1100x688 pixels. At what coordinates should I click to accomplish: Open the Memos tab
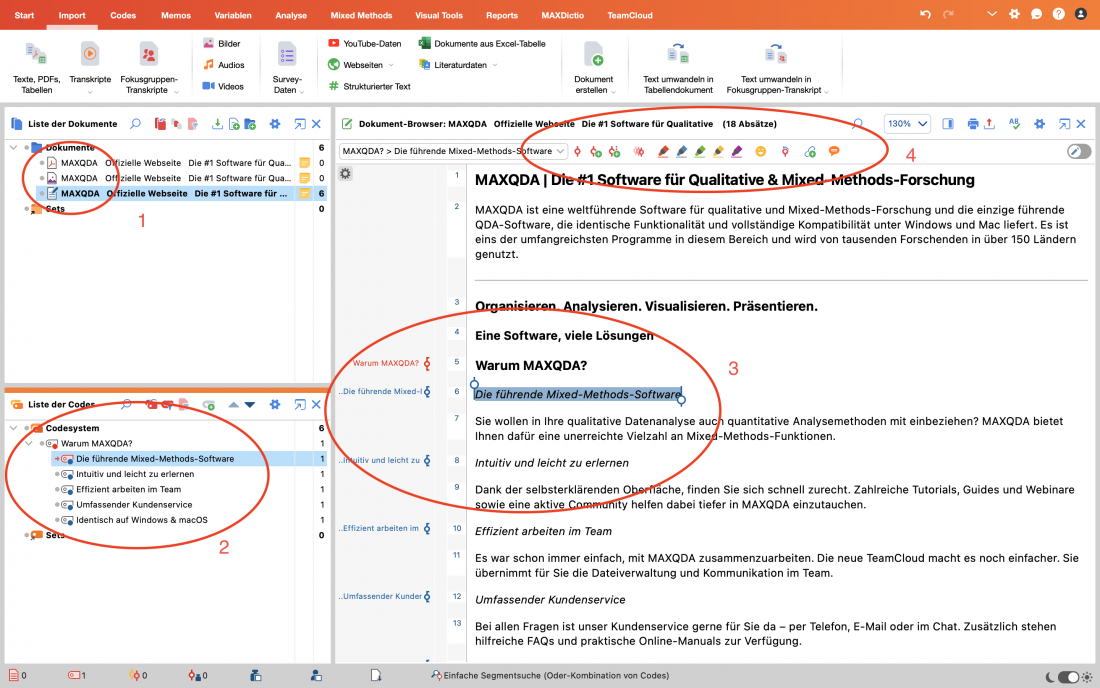175,15
